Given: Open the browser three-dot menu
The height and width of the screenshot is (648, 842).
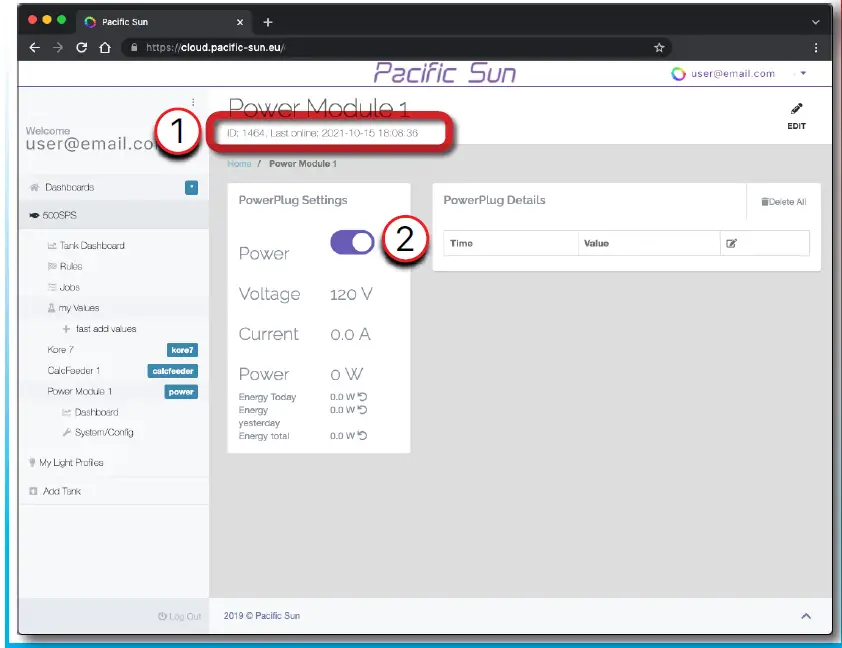Looking at the screenshot, I should (x=816, y=48).
